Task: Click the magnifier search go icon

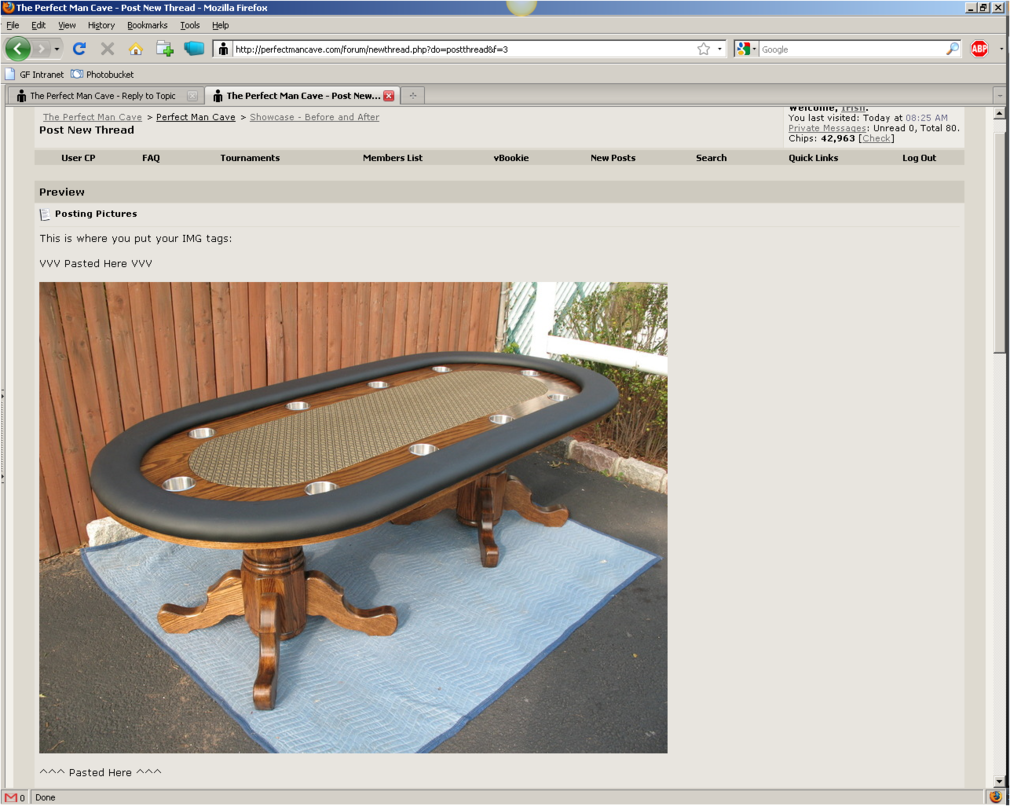Action: coord(952,49)
